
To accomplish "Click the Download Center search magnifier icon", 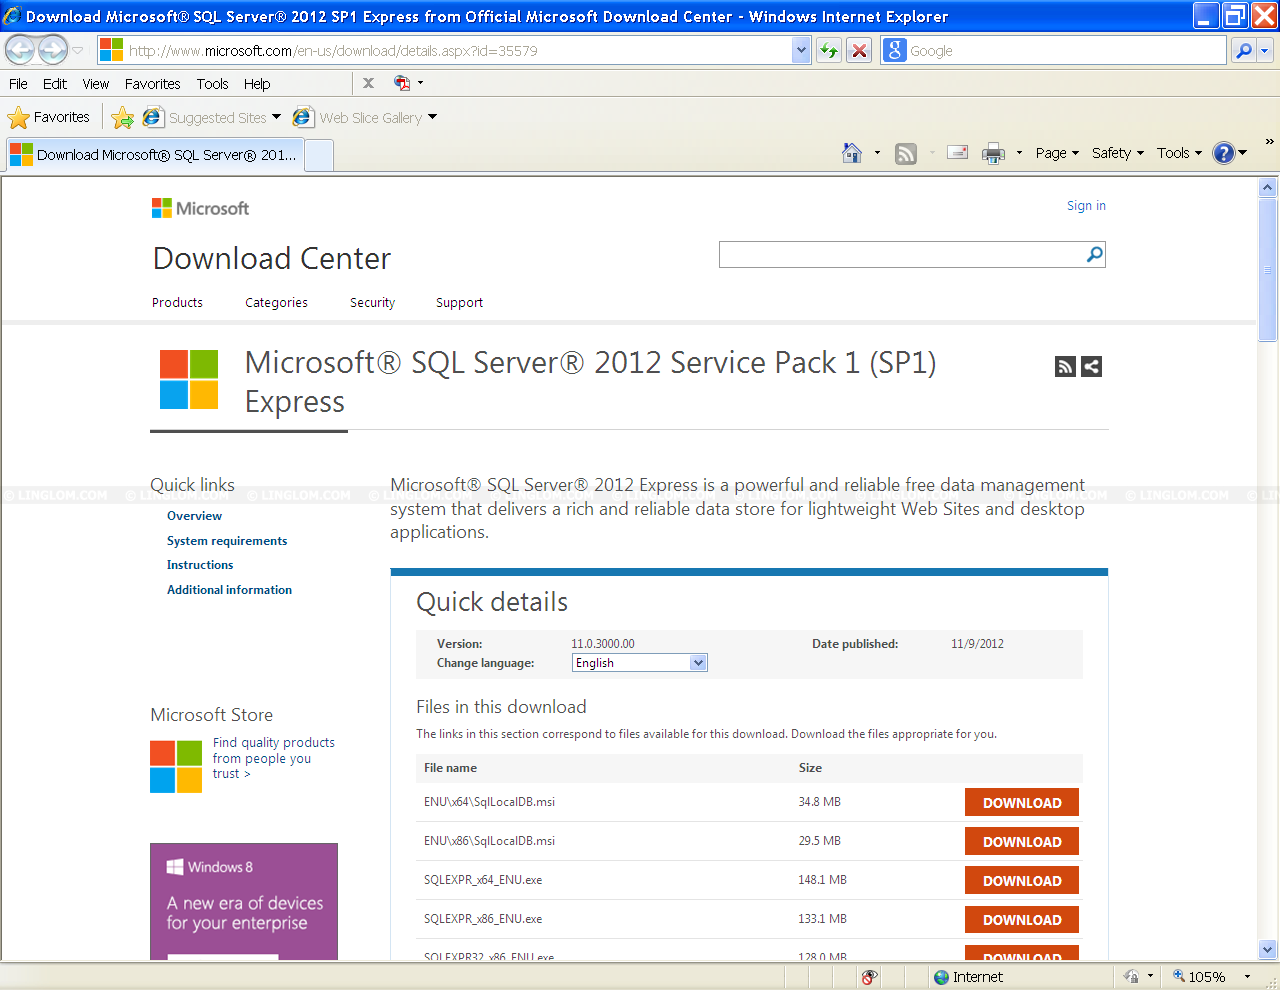I will (x=1095, y=254).
